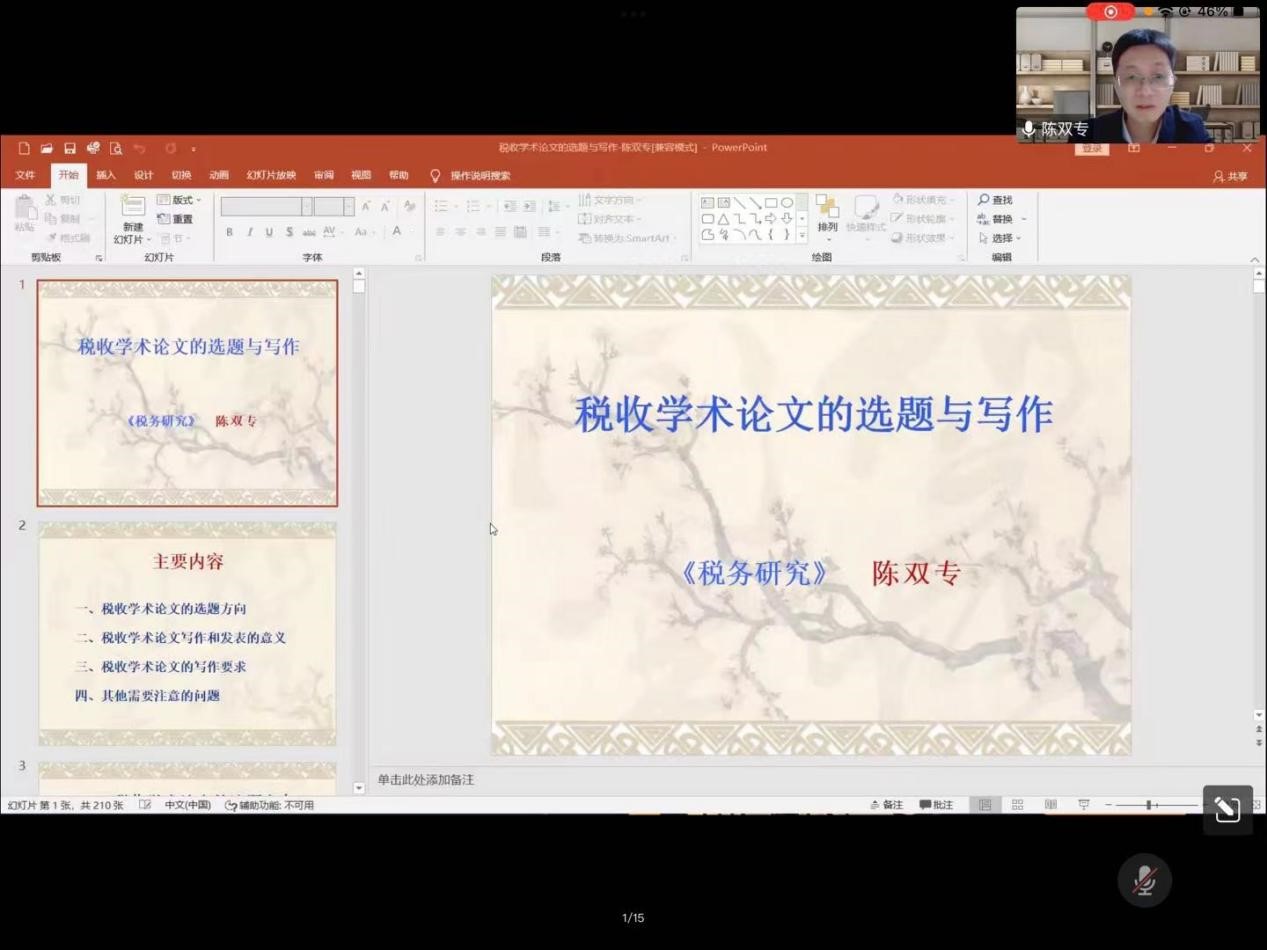The width and height of the screenshot is (1267, 950).
Task: Toggle the 备注 notes pane in status bar
Action: (x=886, y=805)
